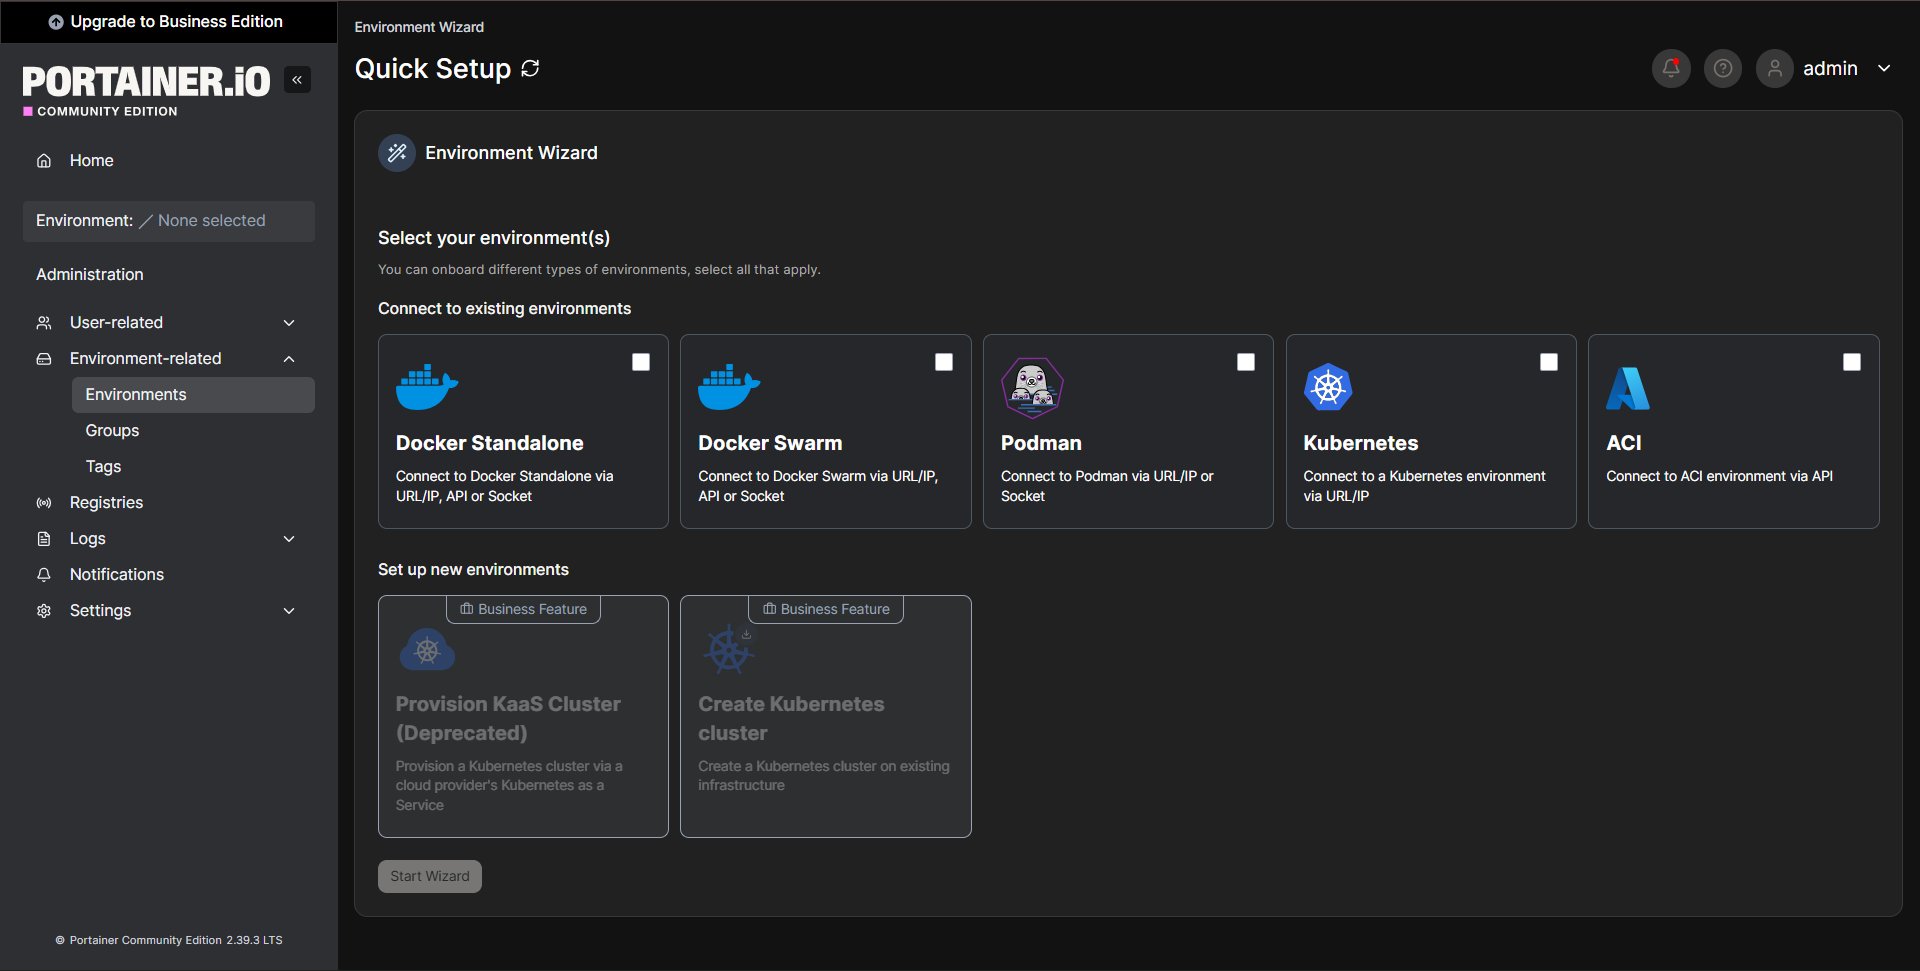Click the admin username label

click(x=1830, y=69)
